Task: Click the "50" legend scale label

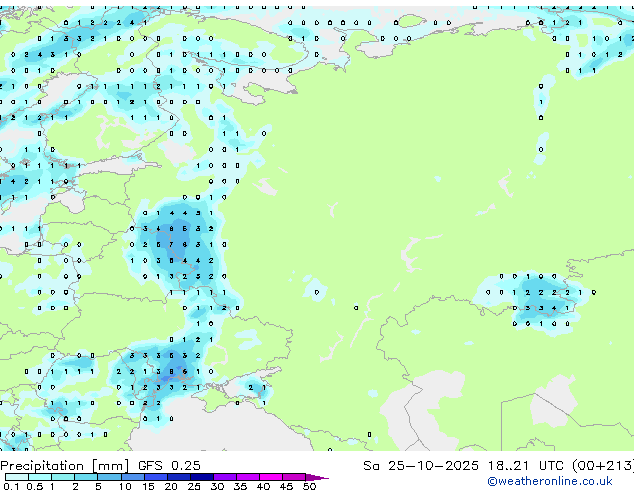Action: click(310, 486)
